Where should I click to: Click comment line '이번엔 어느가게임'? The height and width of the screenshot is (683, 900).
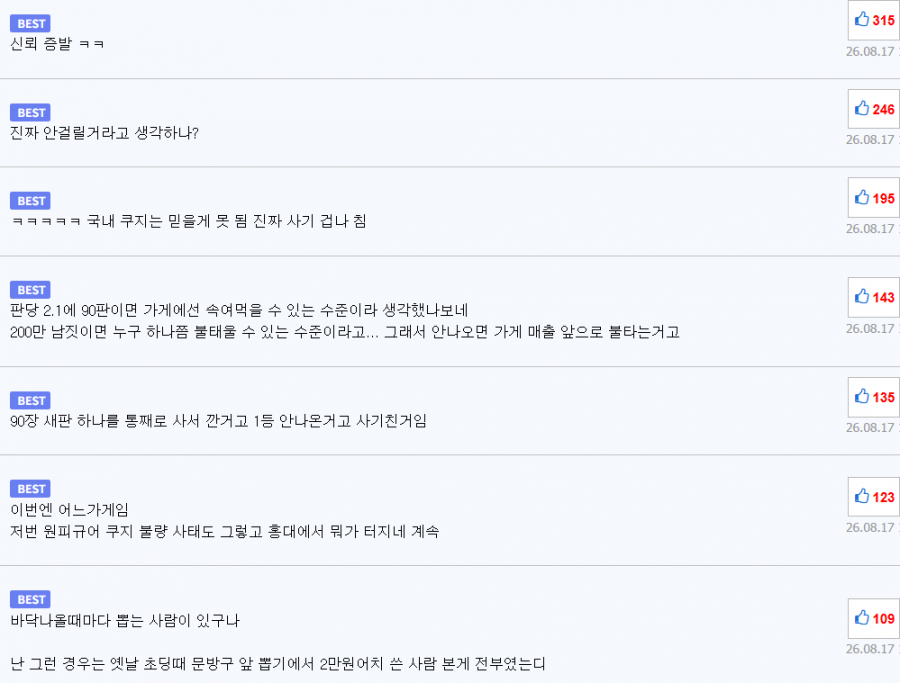69,510
